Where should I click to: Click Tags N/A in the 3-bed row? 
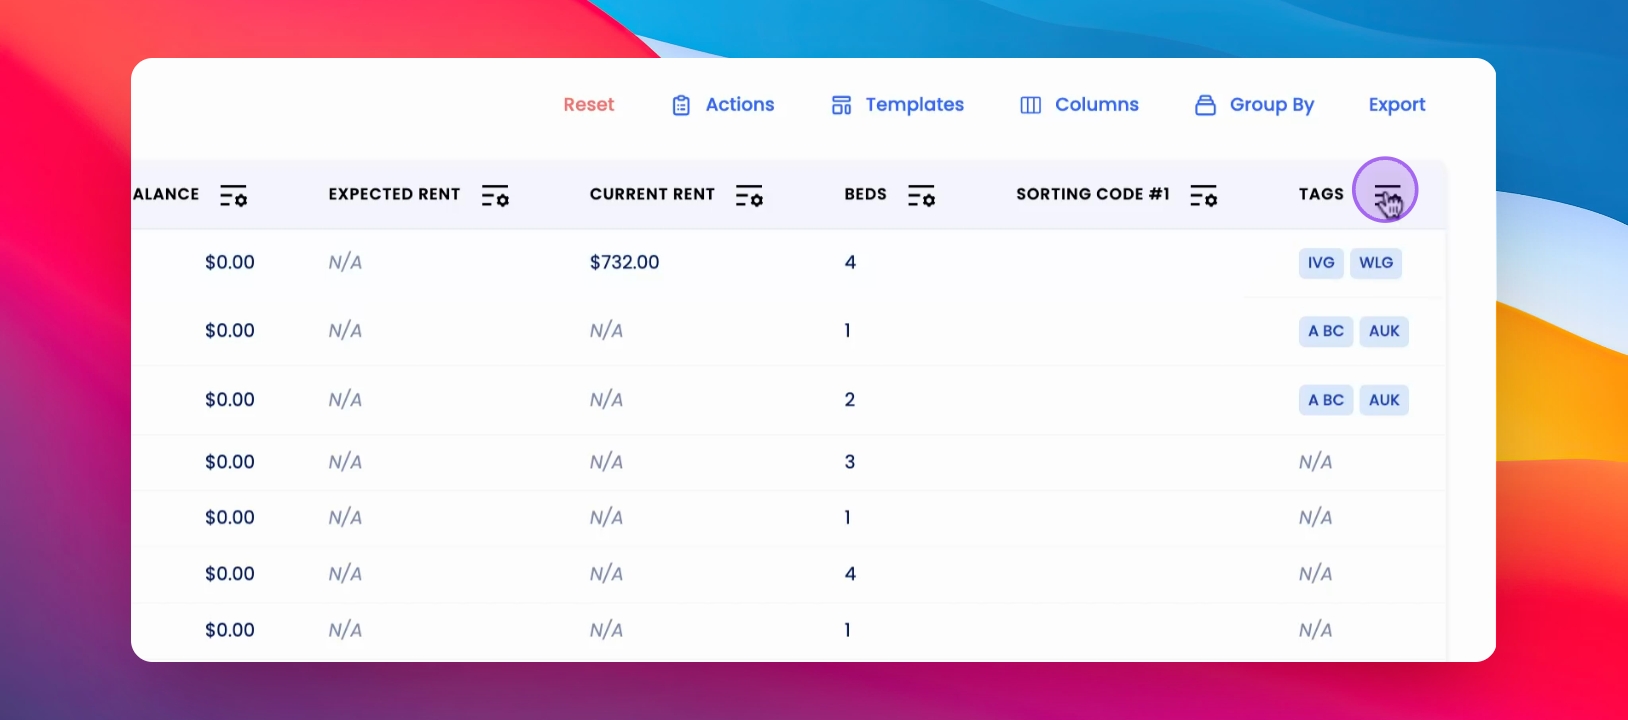tap(1315, 462)
